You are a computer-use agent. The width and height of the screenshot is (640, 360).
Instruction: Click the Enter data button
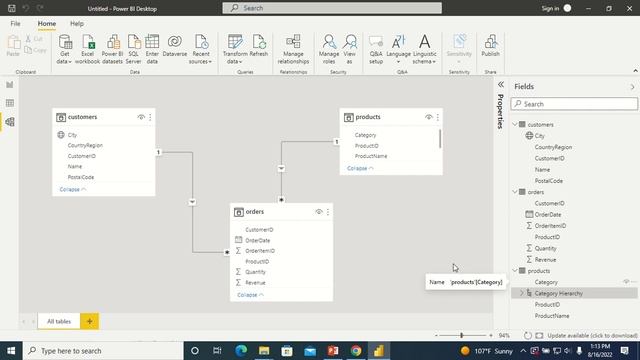click(152, 49)
